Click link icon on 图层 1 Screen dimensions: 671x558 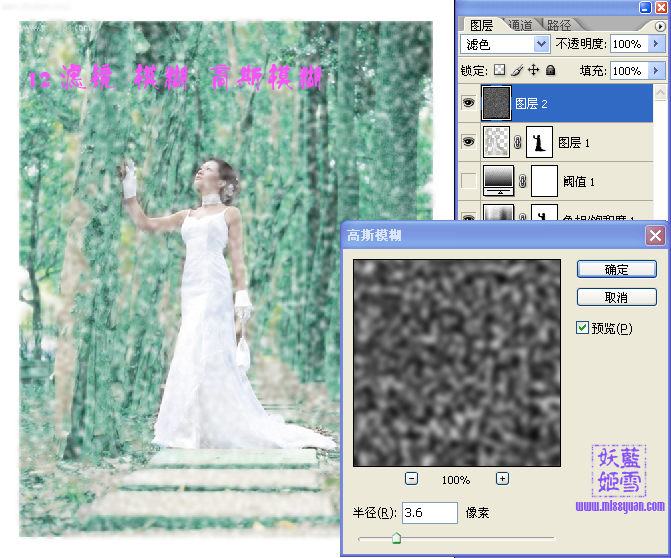(x=517, y=142)
